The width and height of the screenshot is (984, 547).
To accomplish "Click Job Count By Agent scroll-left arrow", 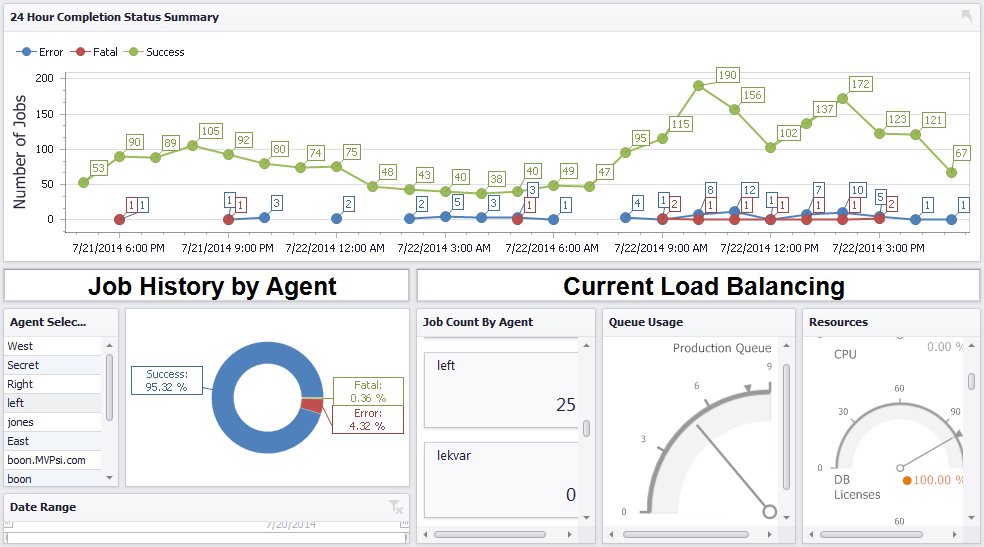I will (x=425, y=534).
